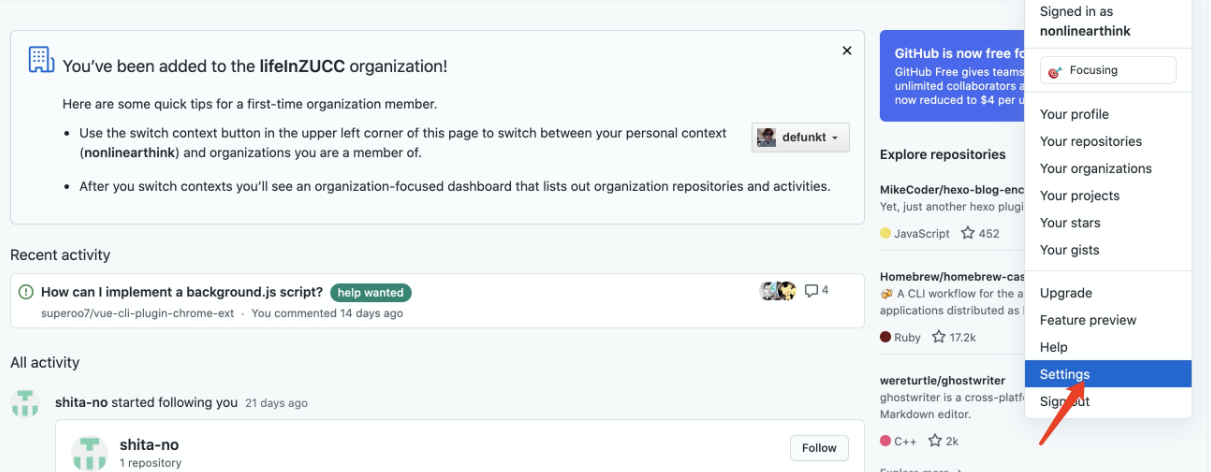Open the Feature preview menu entry
The image size is (1211, 472).
1088,320
